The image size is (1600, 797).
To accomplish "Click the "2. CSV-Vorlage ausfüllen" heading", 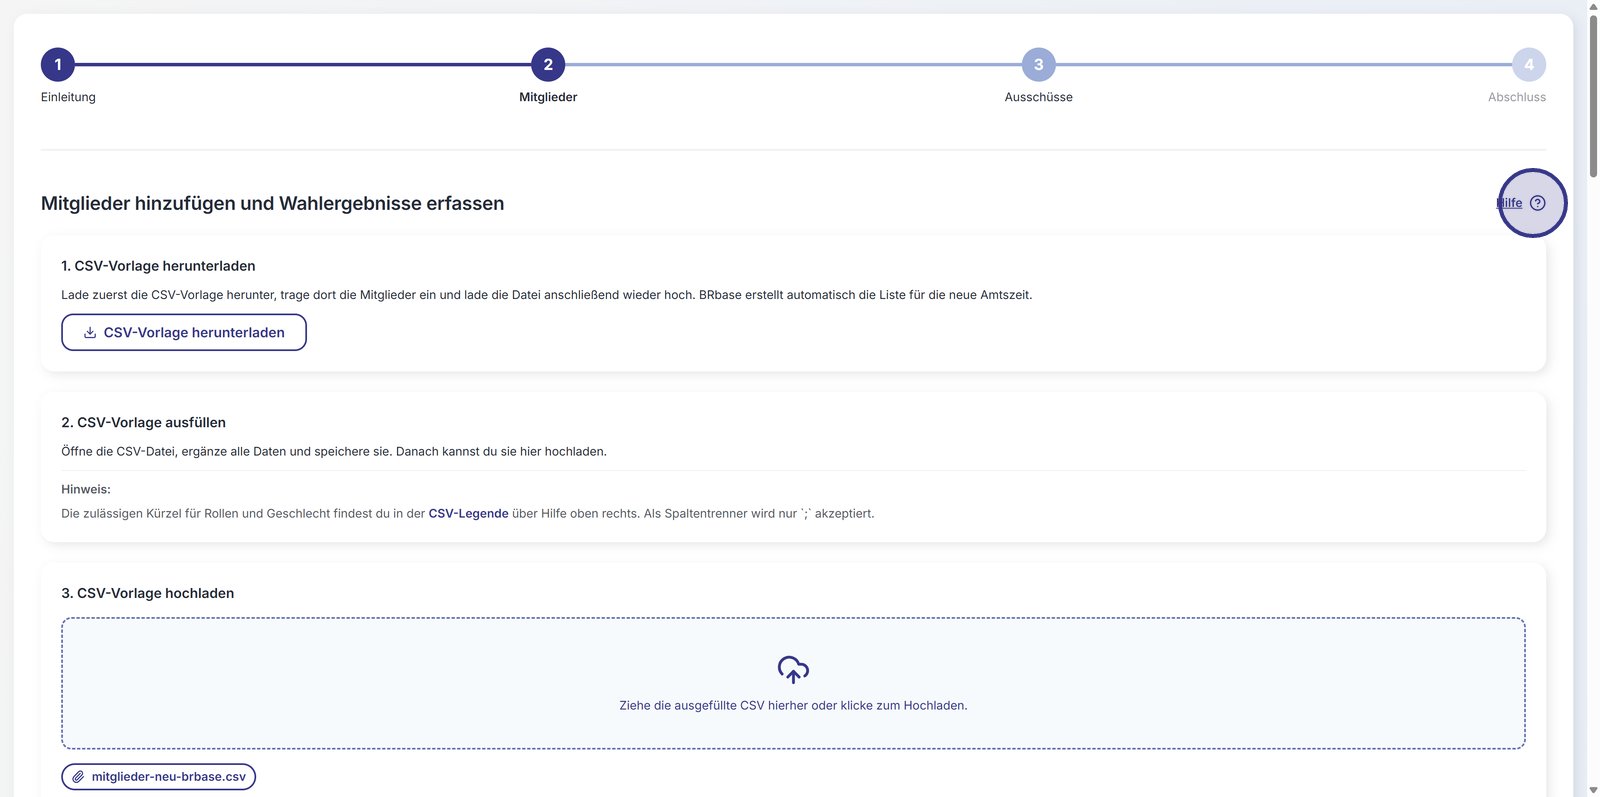I will [x=144, y=423].
